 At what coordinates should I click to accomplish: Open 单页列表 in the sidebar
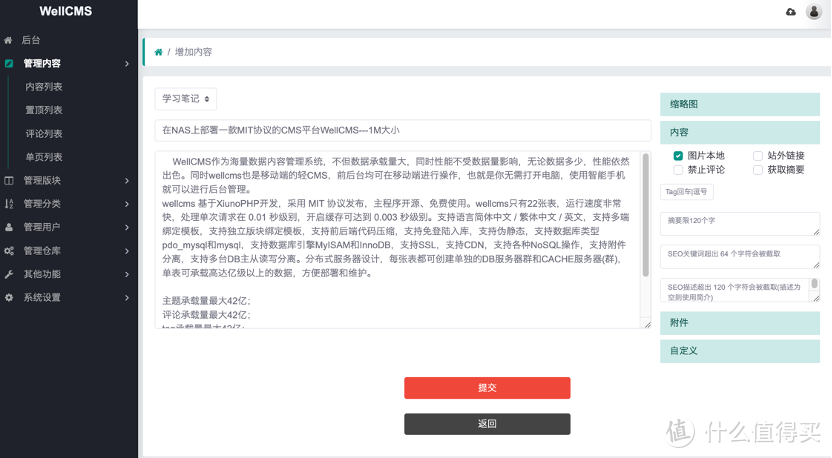(x=44, y=157)
